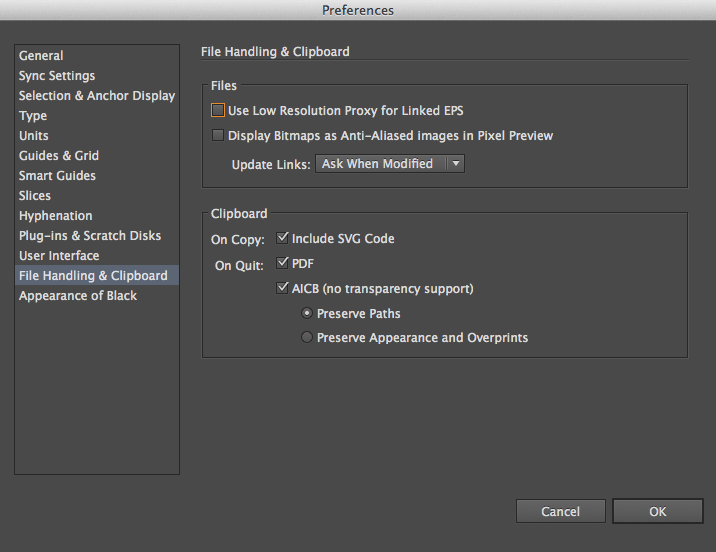
Task: Uncheck the PDF clipboard checkbox
Action: coord(283,264)
